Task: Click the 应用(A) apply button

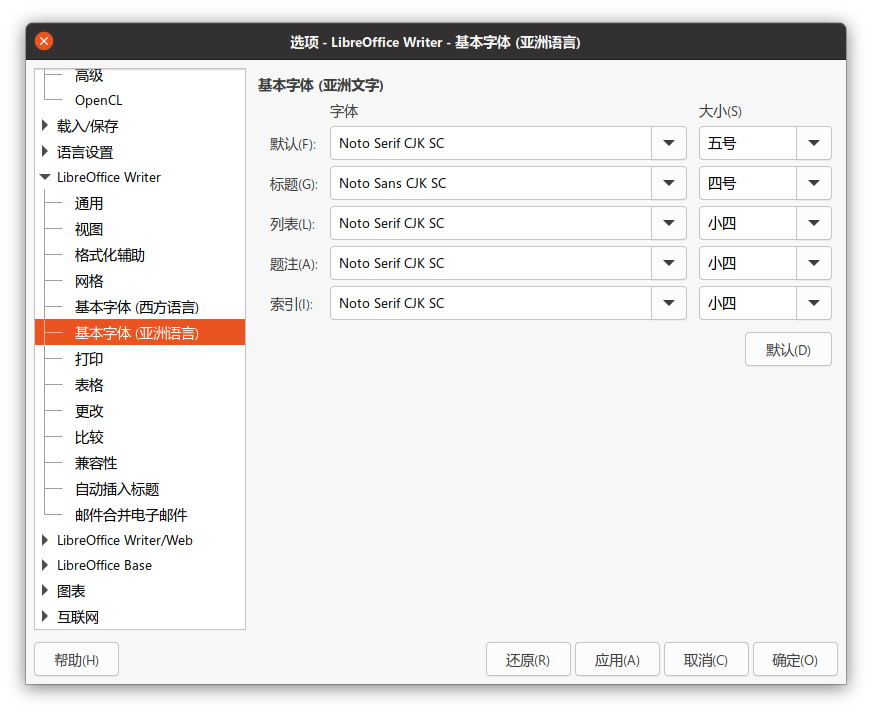Action: click(617, 660)
